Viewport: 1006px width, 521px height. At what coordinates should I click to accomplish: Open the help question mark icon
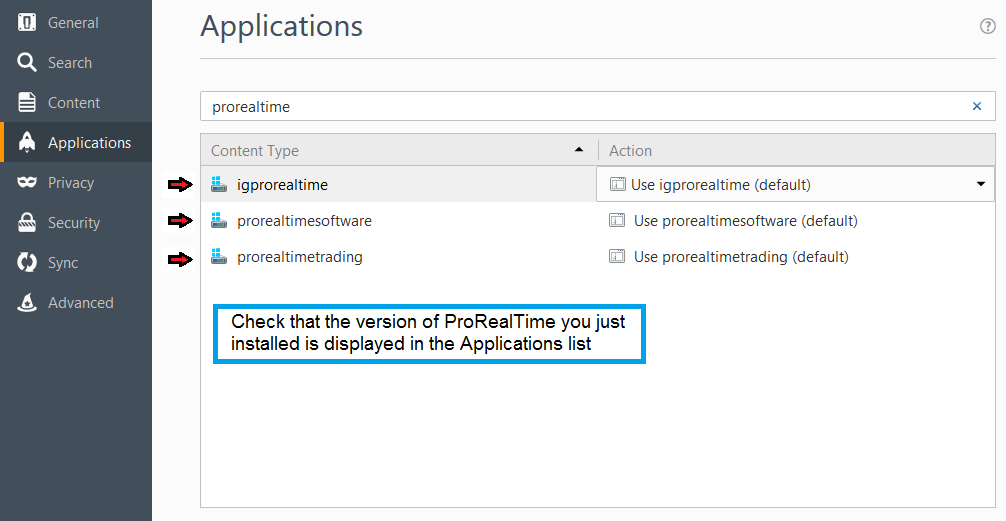click(987, 27)
